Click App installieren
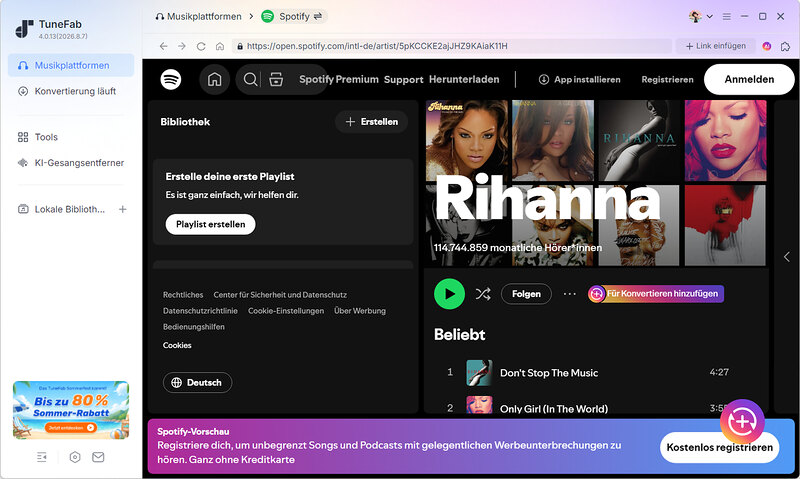 click(x=580, y=80)
